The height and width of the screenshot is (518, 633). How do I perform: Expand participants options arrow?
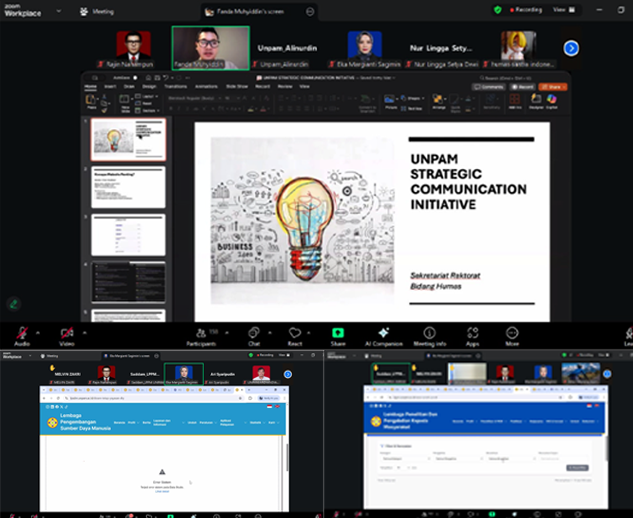tap(227, 333)
